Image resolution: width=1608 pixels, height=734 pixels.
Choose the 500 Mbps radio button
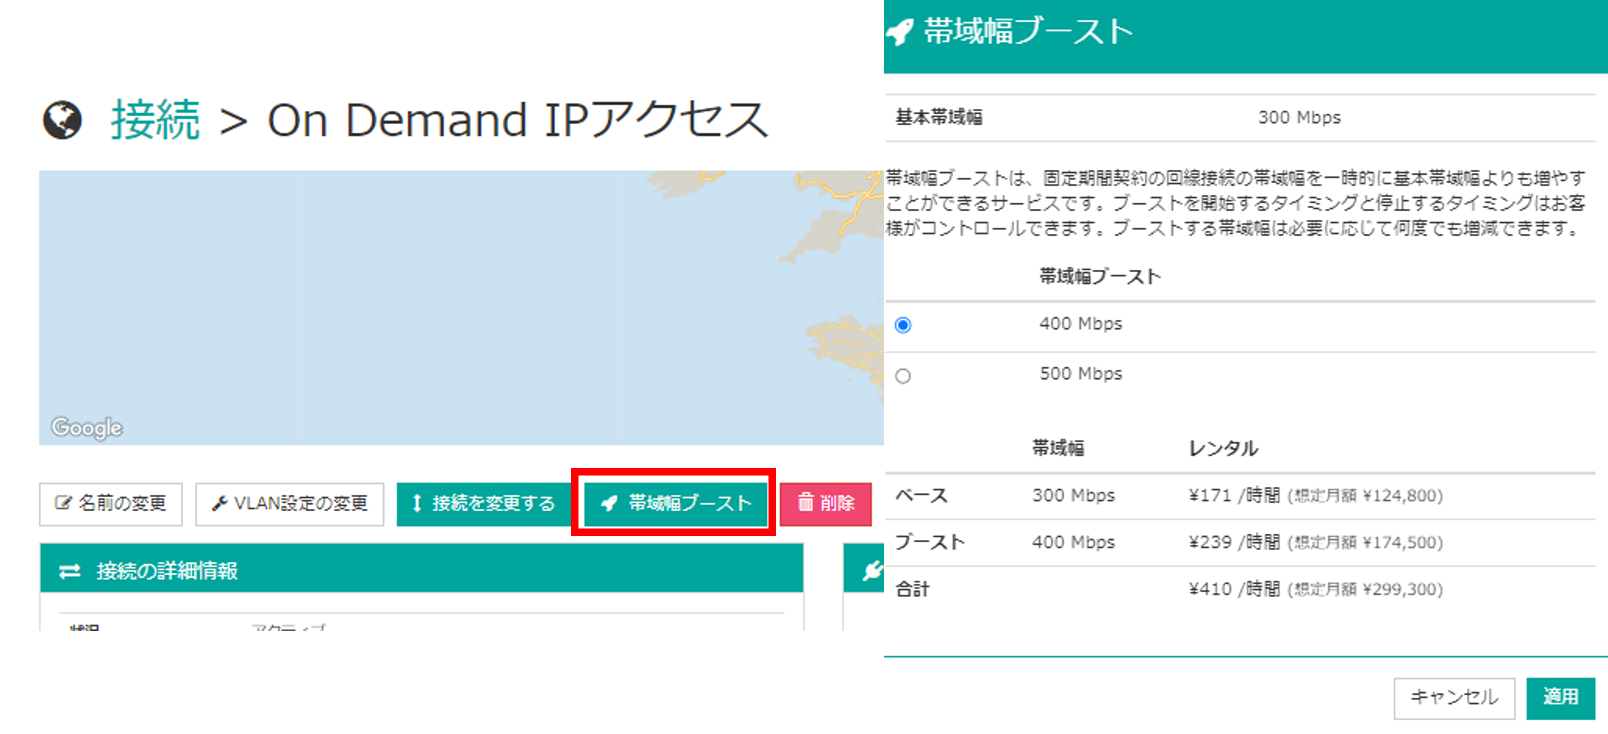903,376
